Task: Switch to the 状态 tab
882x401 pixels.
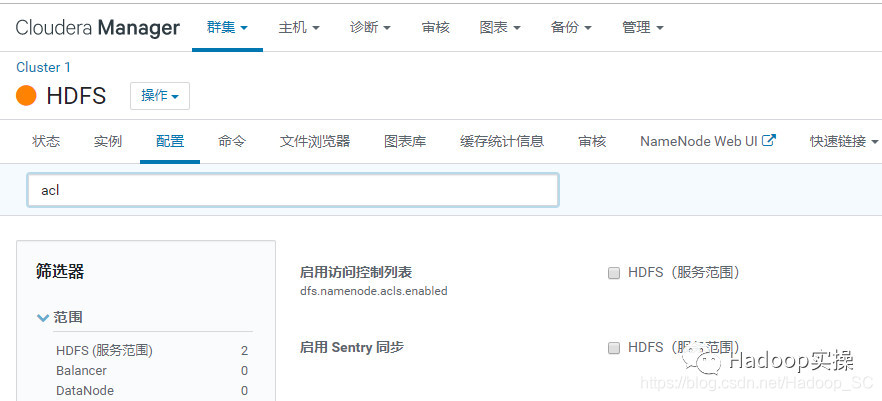Action: click(46, 141)
